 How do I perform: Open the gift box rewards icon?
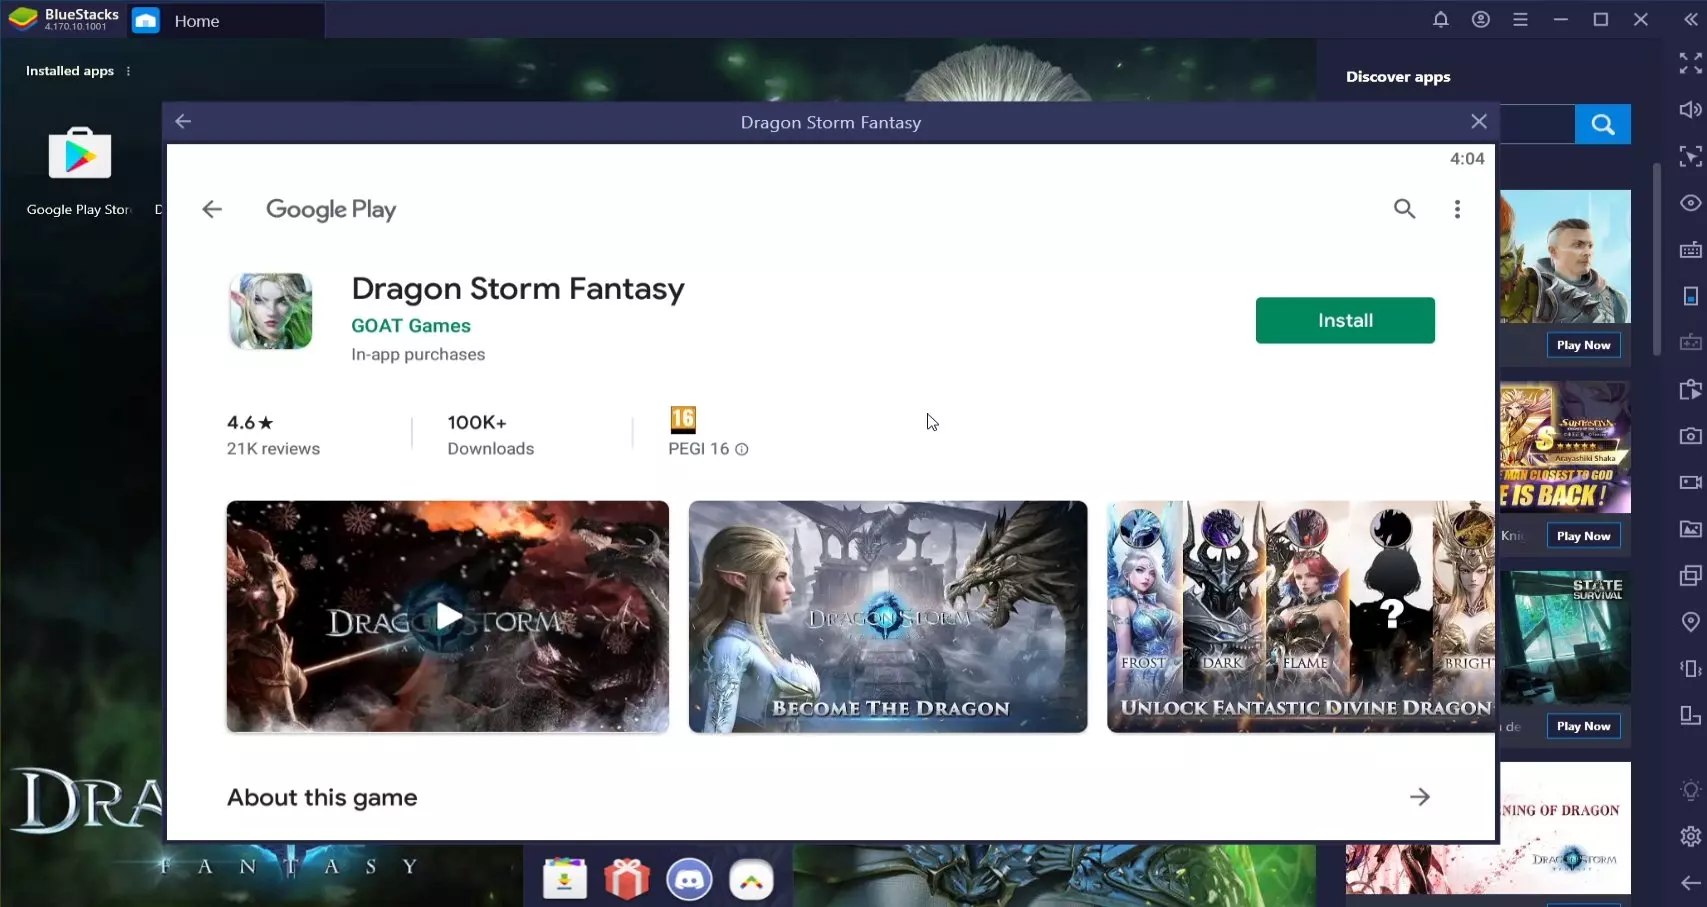627,880
